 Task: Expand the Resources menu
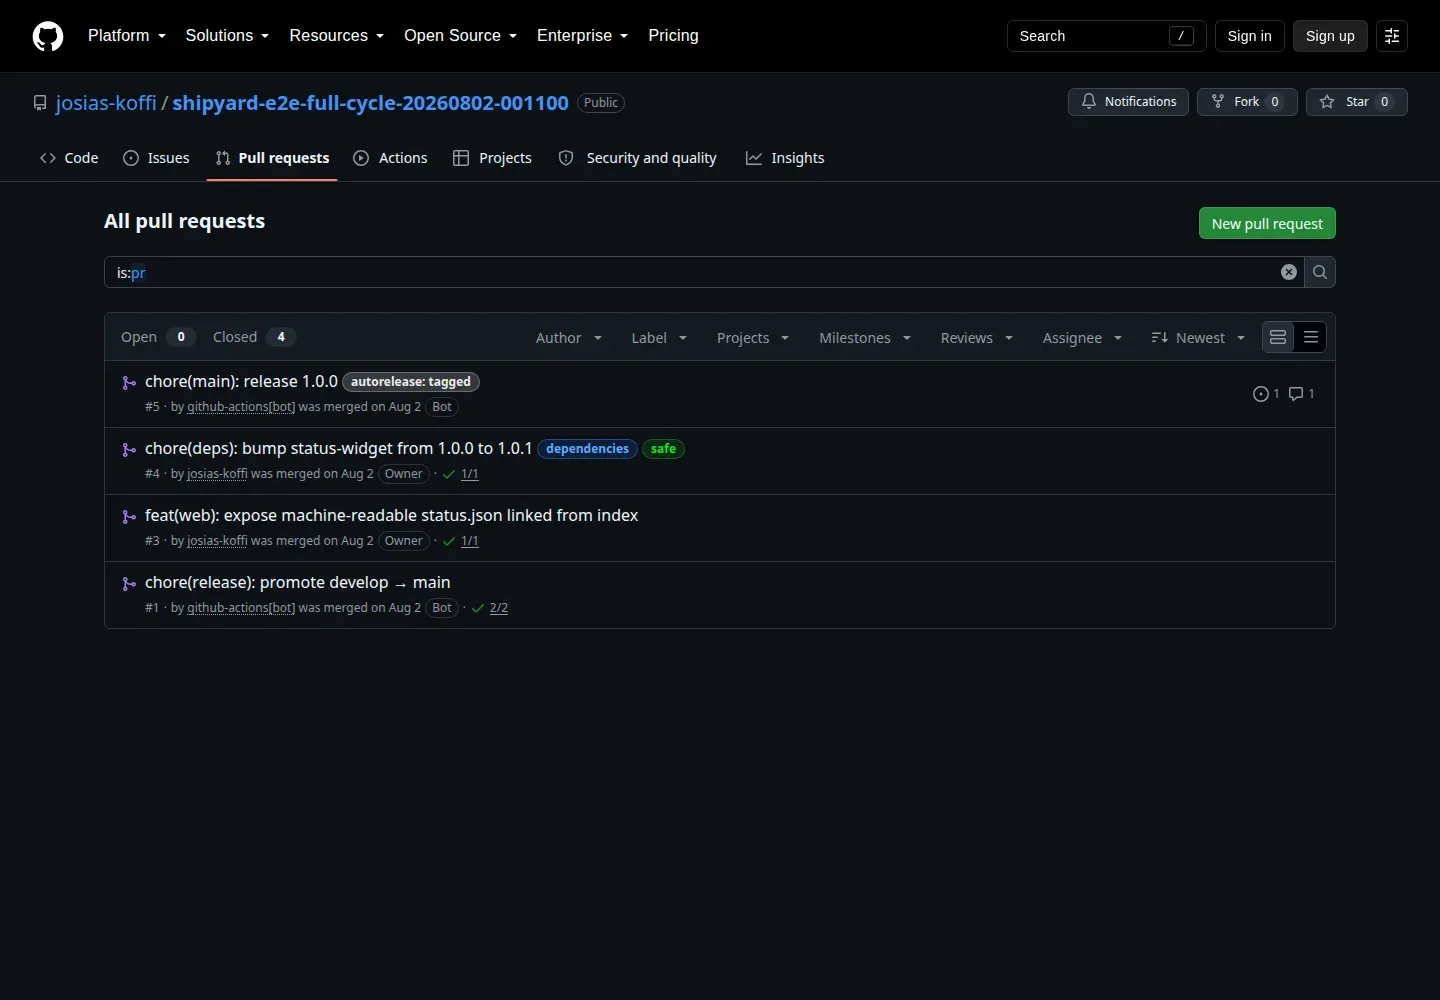point(337,36)
